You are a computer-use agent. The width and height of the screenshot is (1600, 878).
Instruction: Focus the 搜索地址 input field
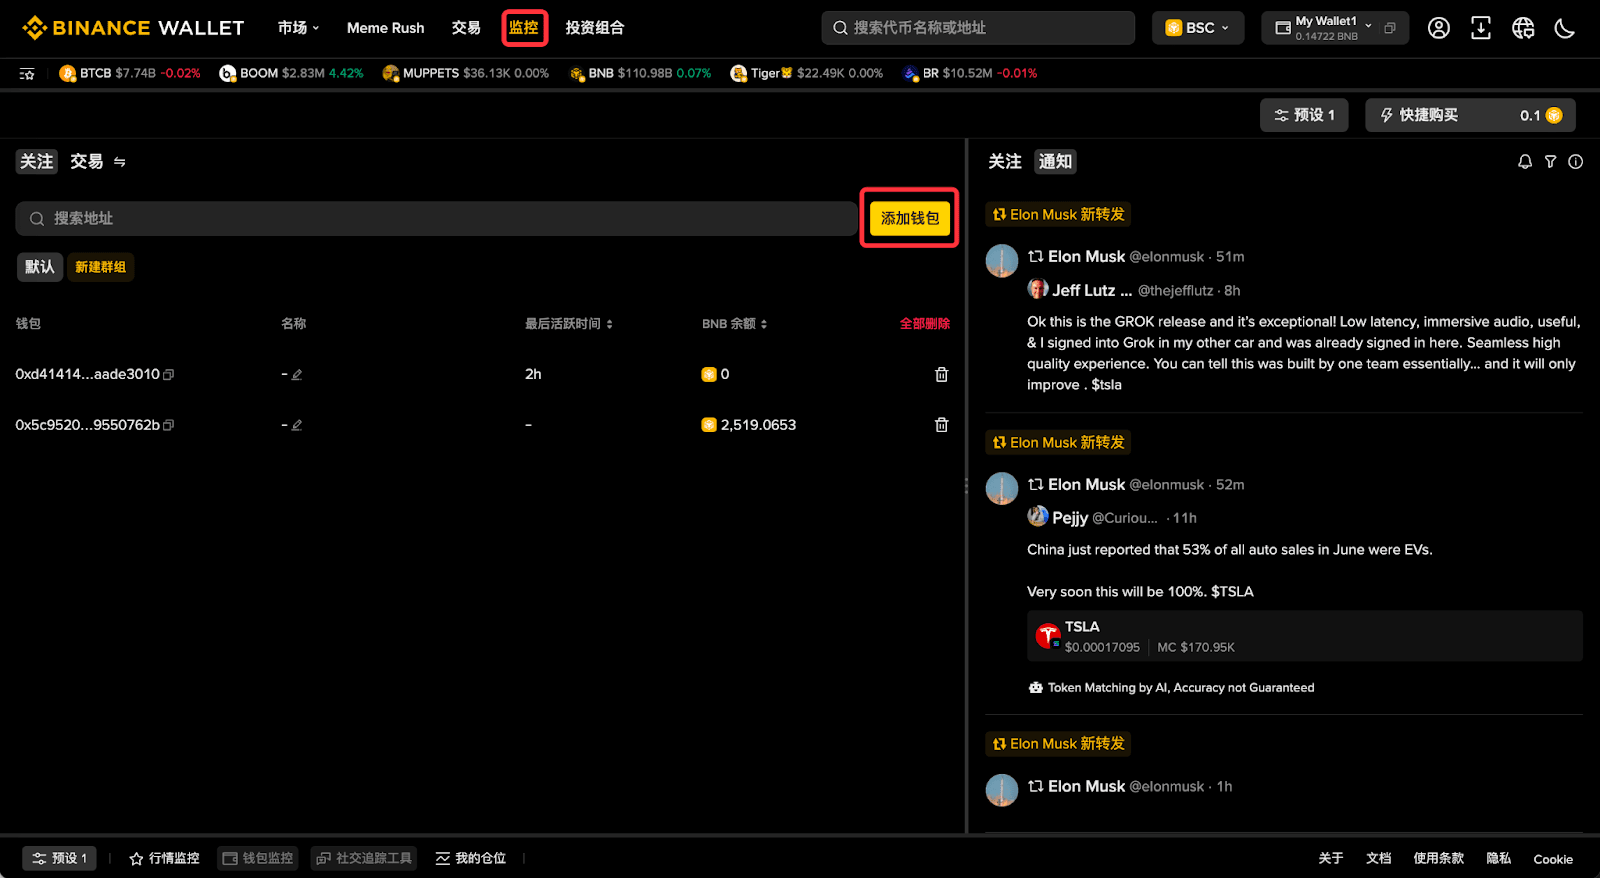click(x=437, y=218)
